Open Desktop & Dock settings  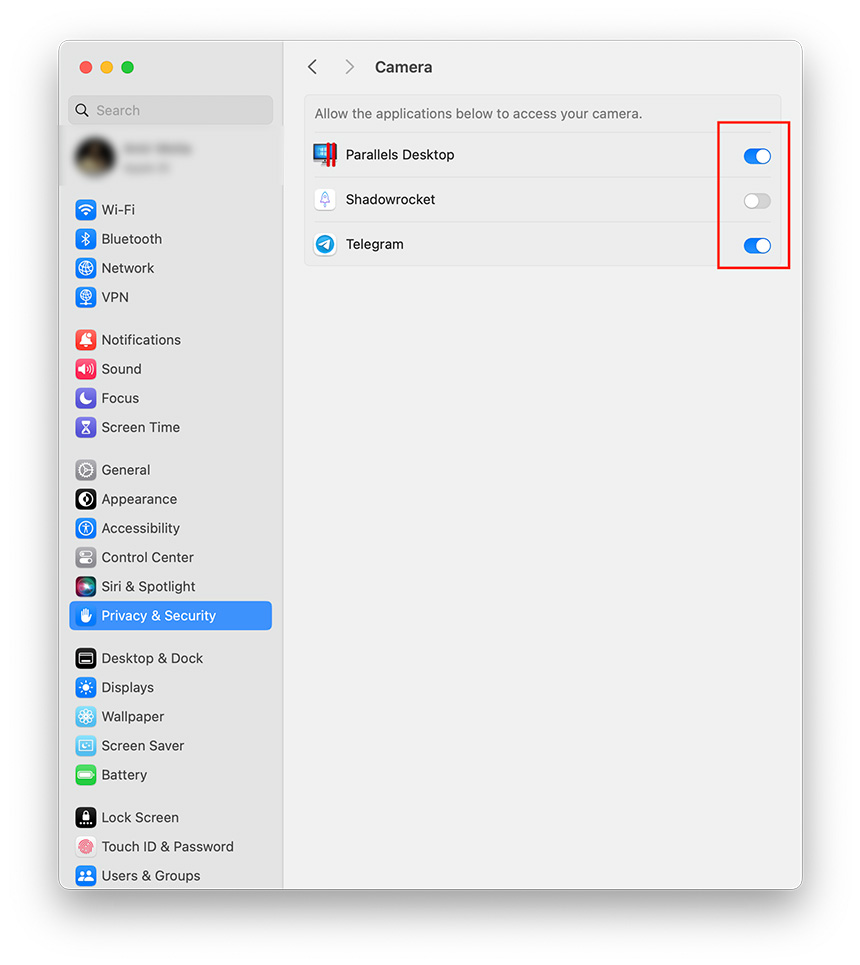171,659
